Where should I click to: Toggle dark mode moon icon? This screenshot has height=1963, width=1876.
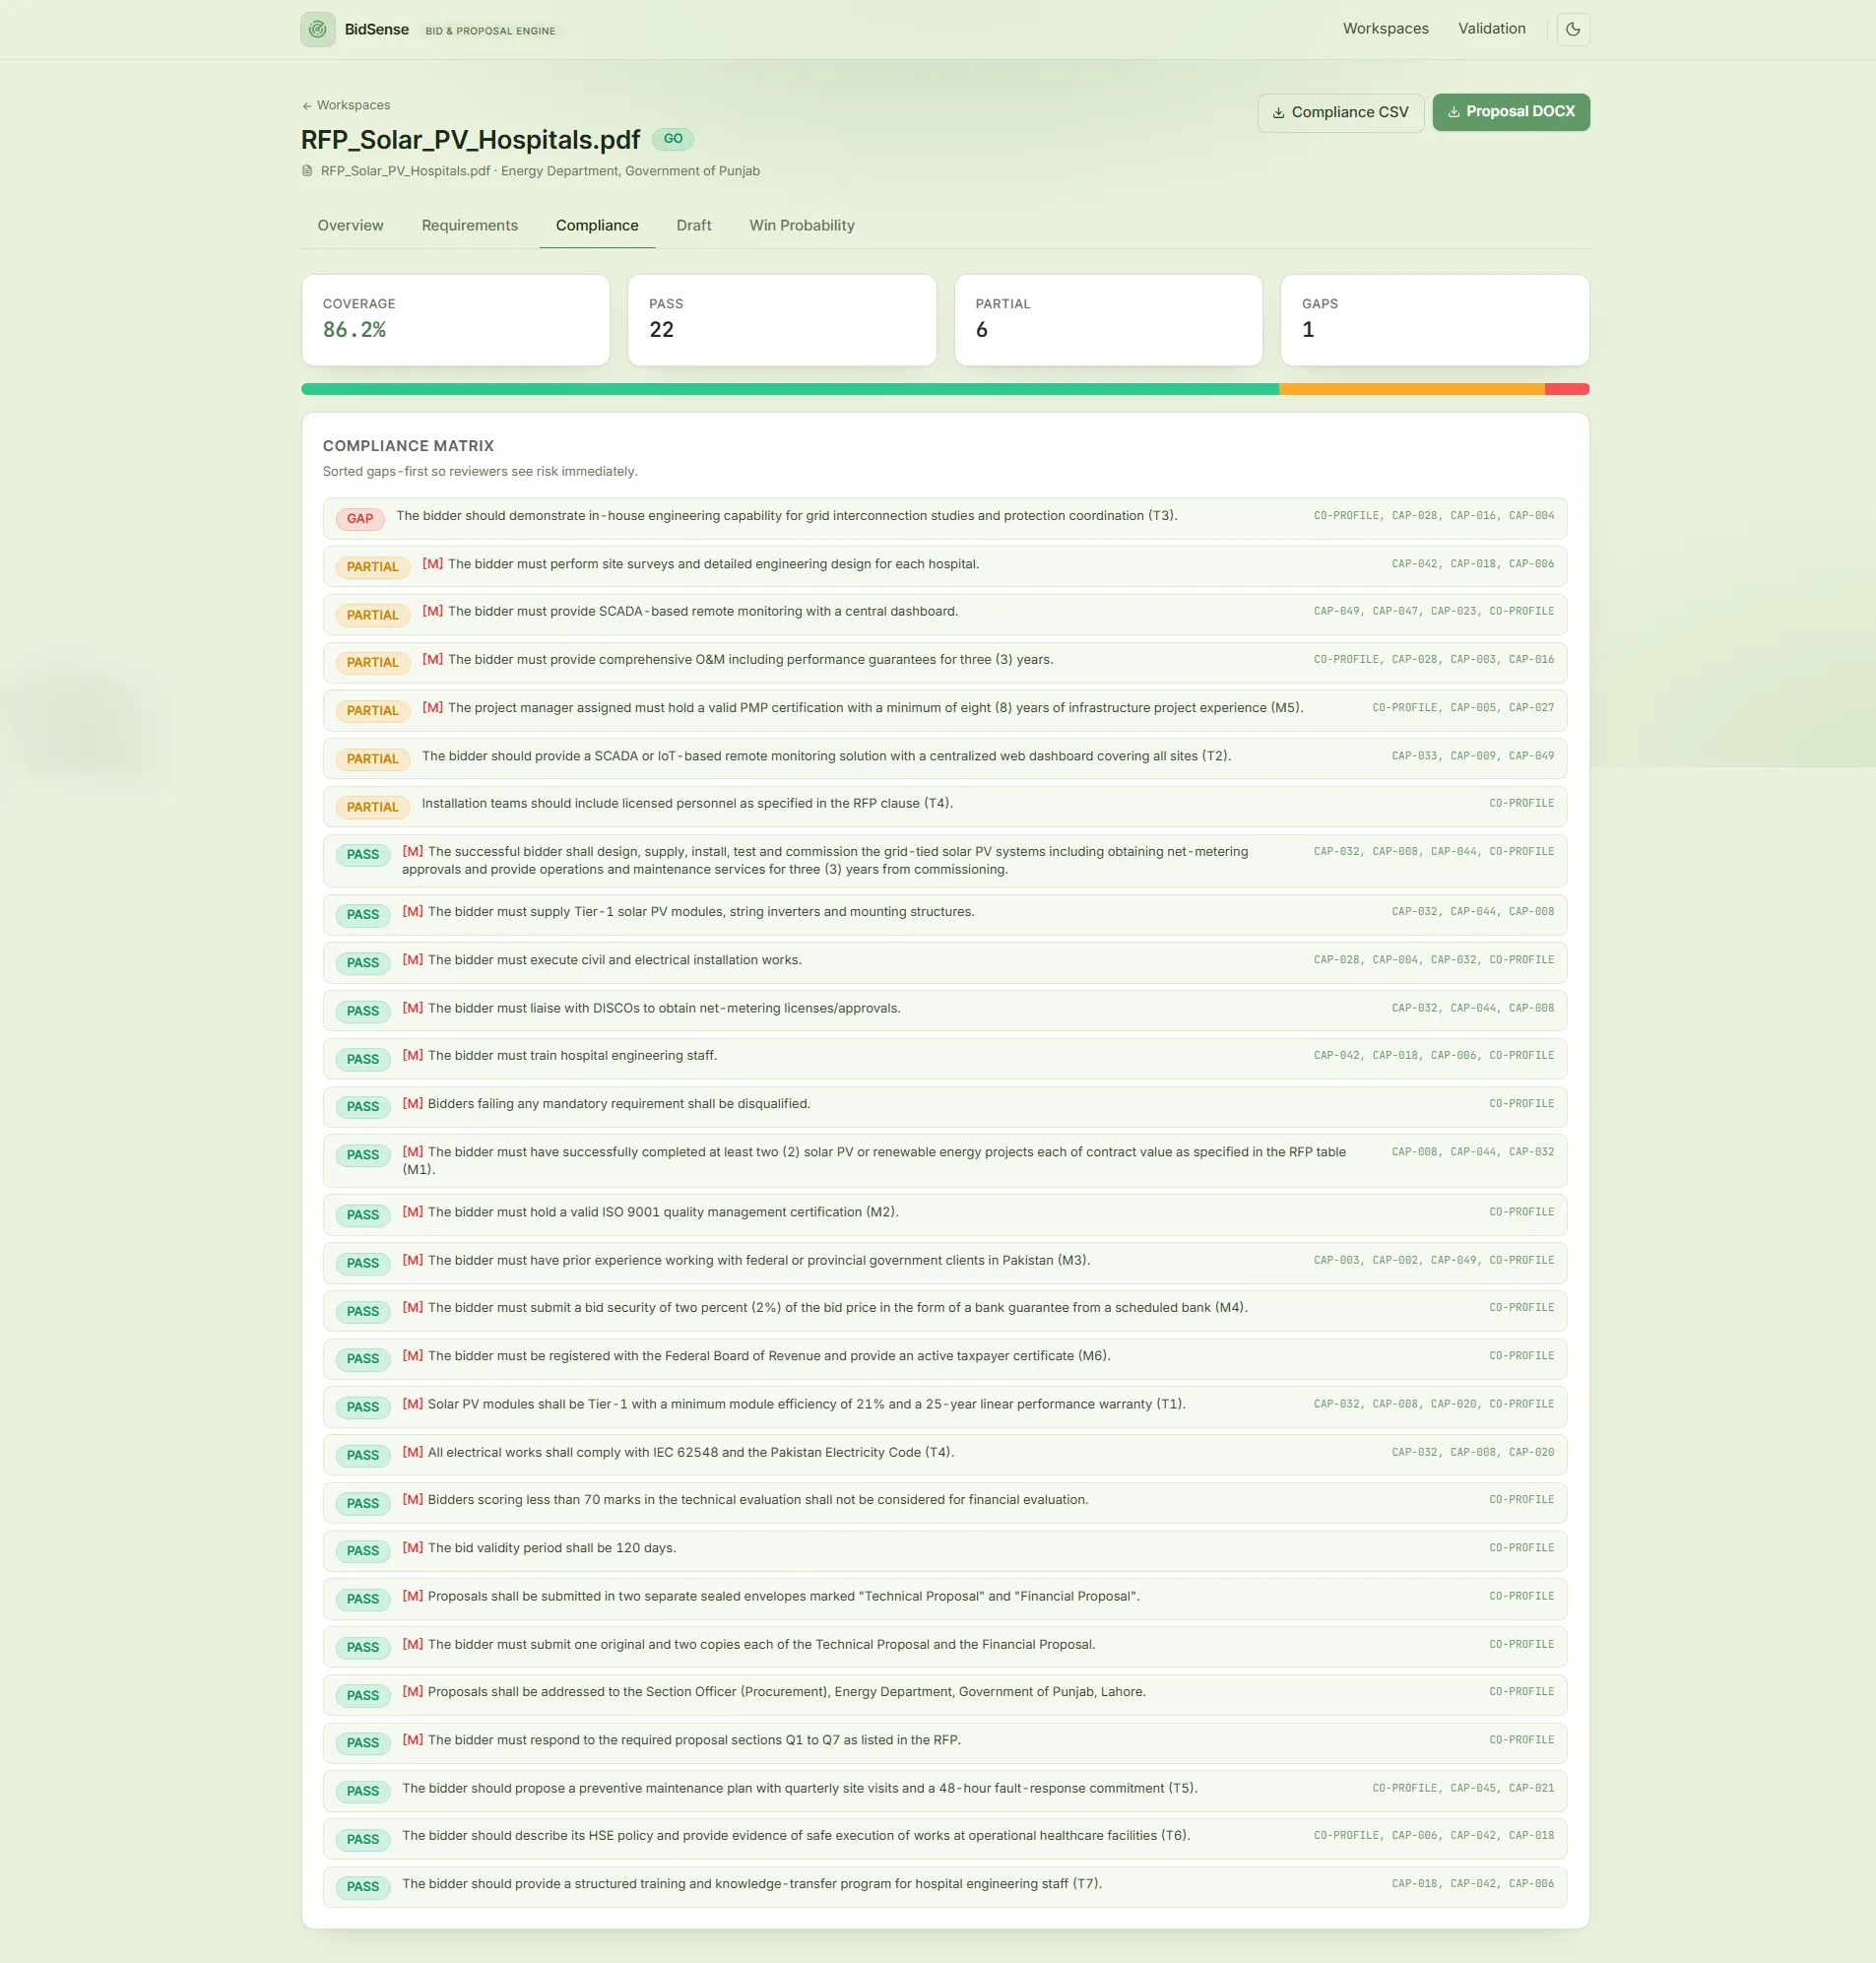point(1572,30)
